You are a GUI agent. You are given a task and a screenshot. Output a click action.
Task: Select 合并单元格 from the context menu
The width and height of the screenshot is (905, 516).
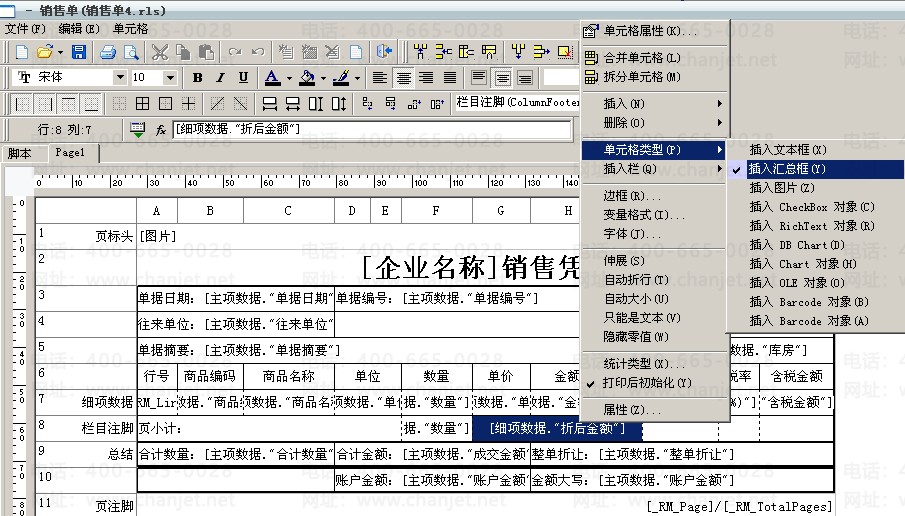642,58
